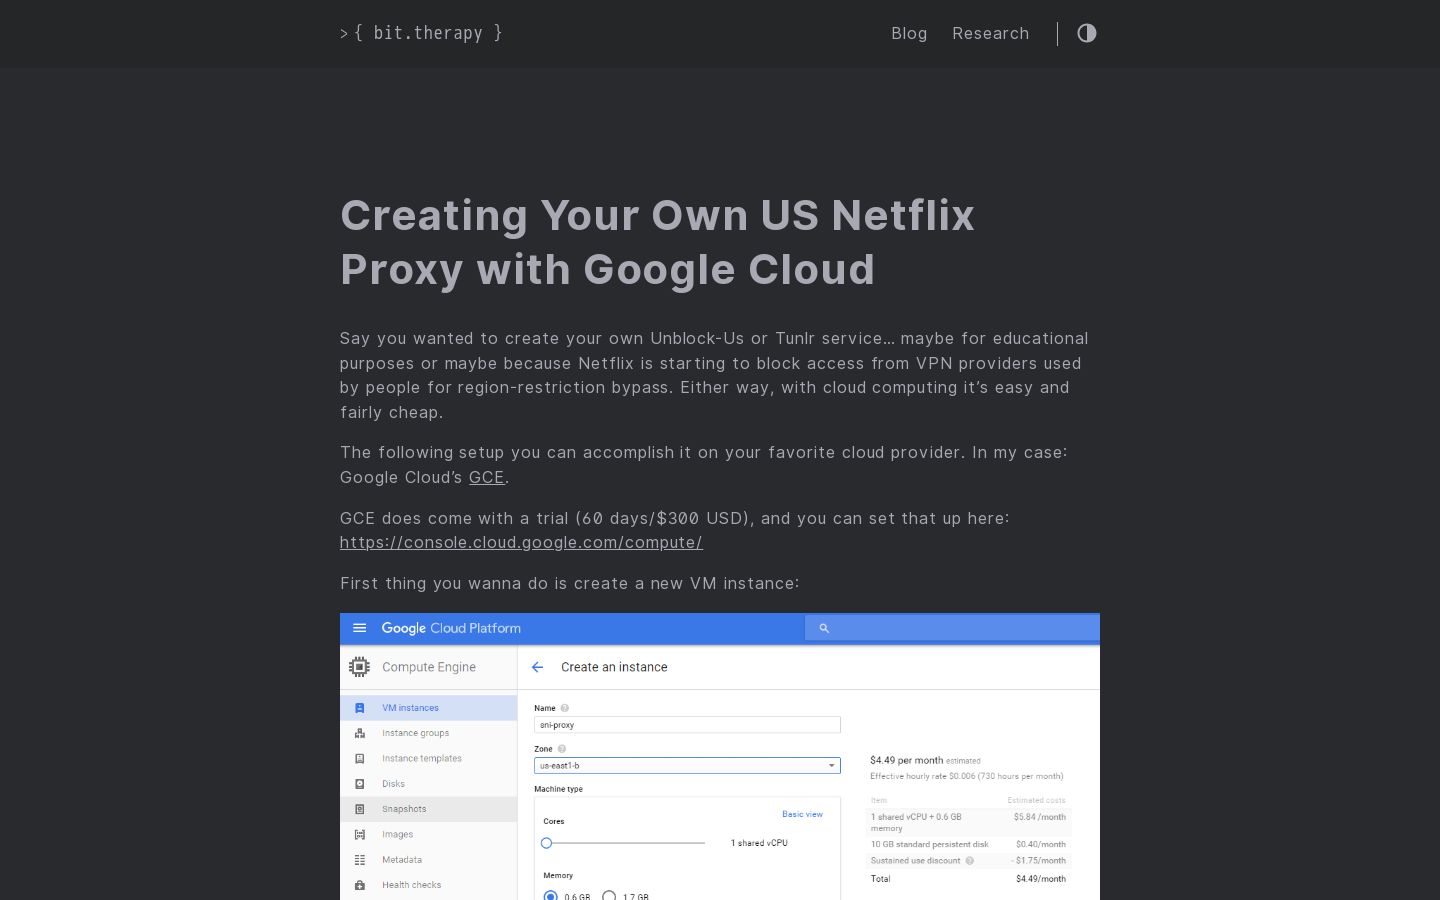The image size is (1440, 900).
Task: Select the 1.7 GB memory radio button
Action: click(608, 895)
